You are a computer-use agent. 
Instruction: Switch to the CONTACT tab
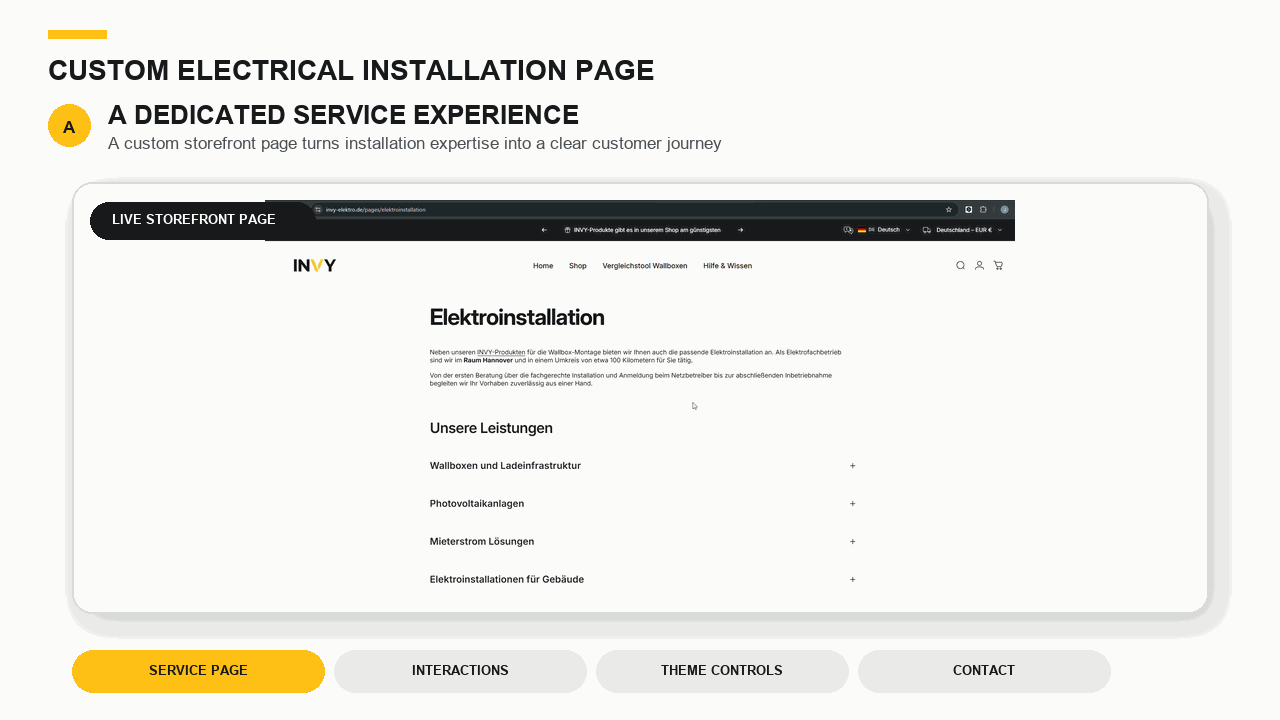tap(984, 671)
